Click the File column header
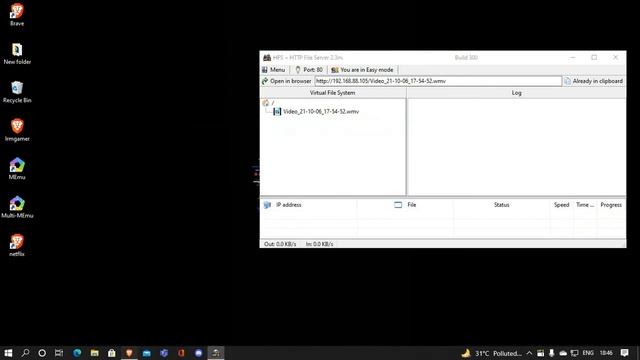Image resolution: width=640 pixels, height=360 pixels. (x=405, y=205)
